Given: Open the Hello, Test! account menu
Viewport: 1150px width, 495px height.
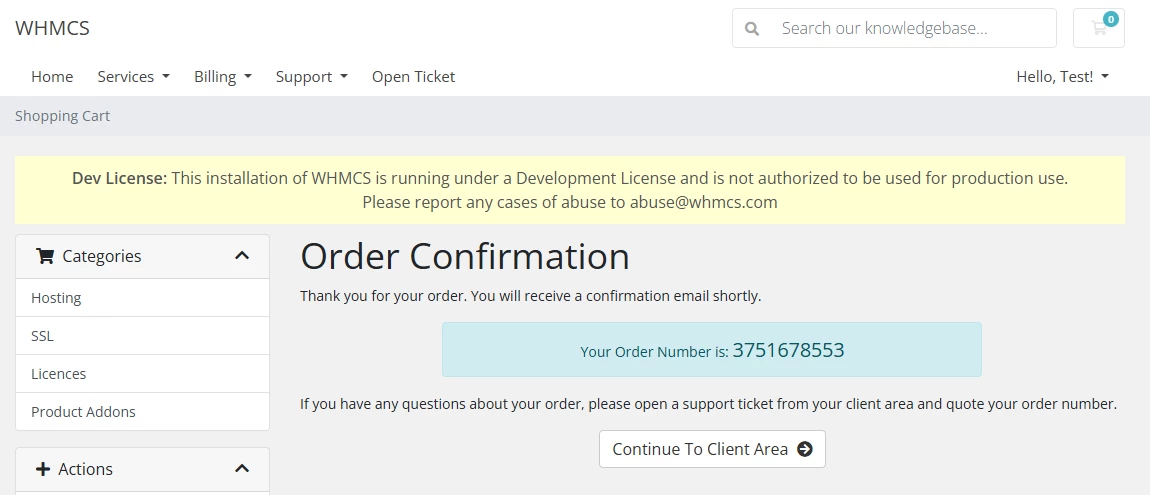Looking at the screenshot, I should click(x=1062, y=77).
